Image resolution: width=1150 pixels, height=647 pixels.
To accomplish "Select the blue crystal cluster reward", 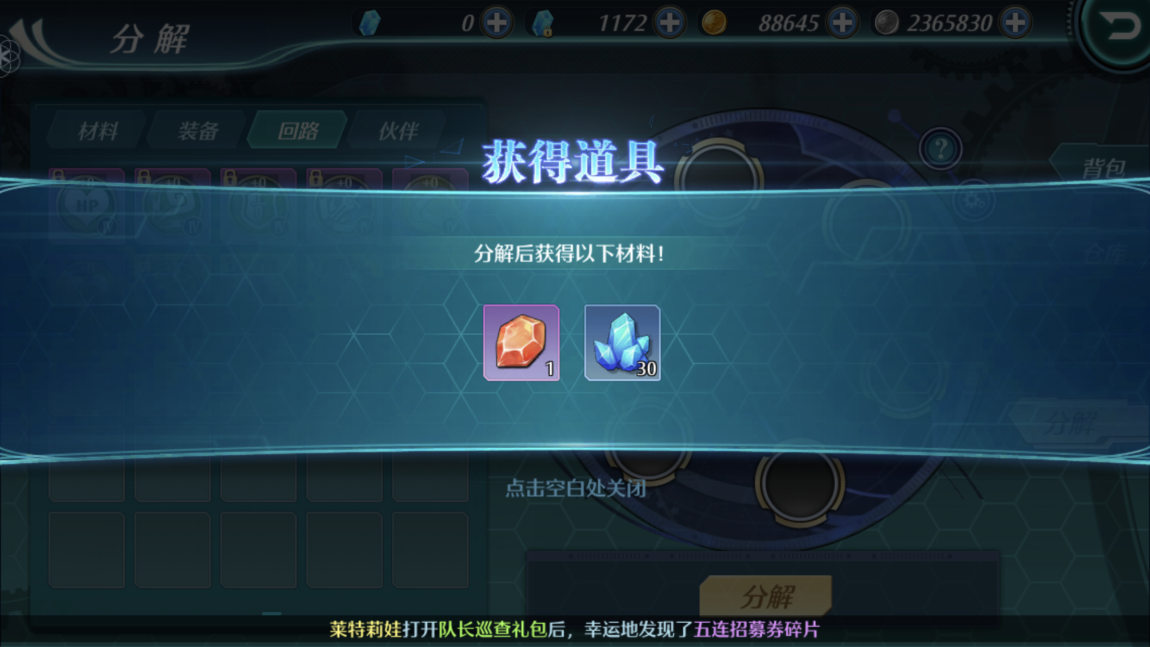I will (x=622, y=343).
